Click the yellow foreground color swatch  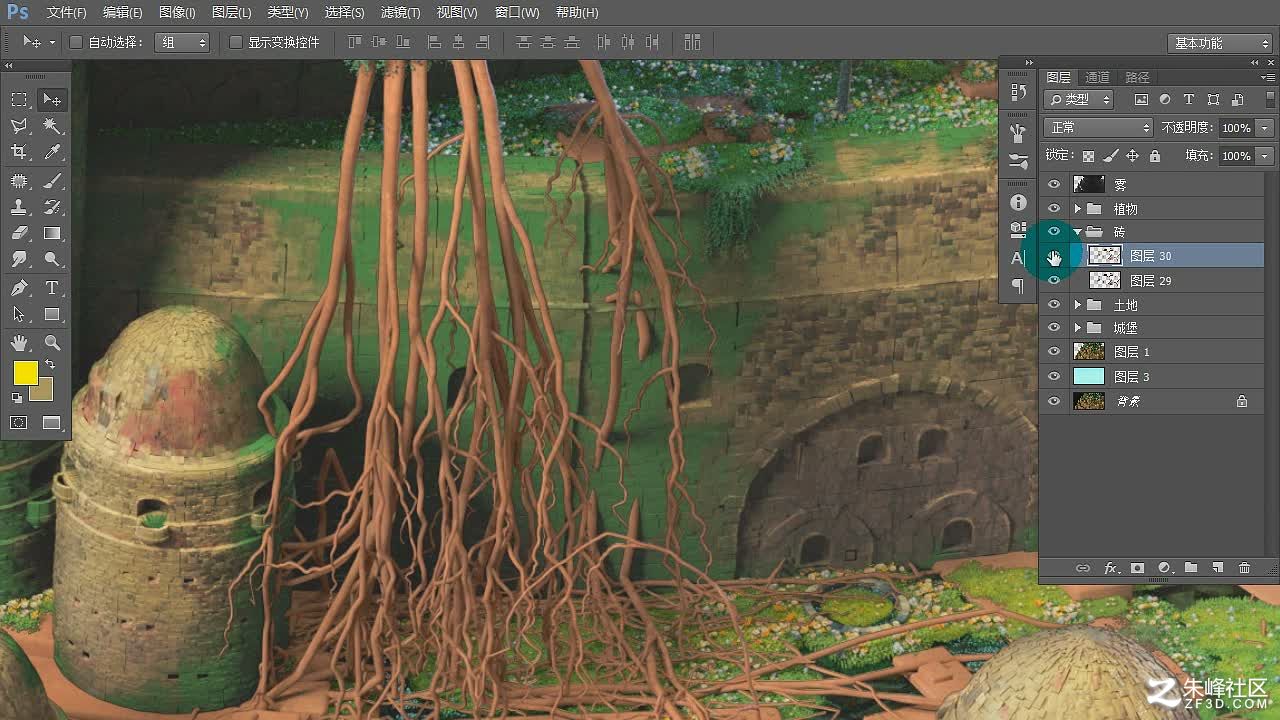tap(25, 373)
